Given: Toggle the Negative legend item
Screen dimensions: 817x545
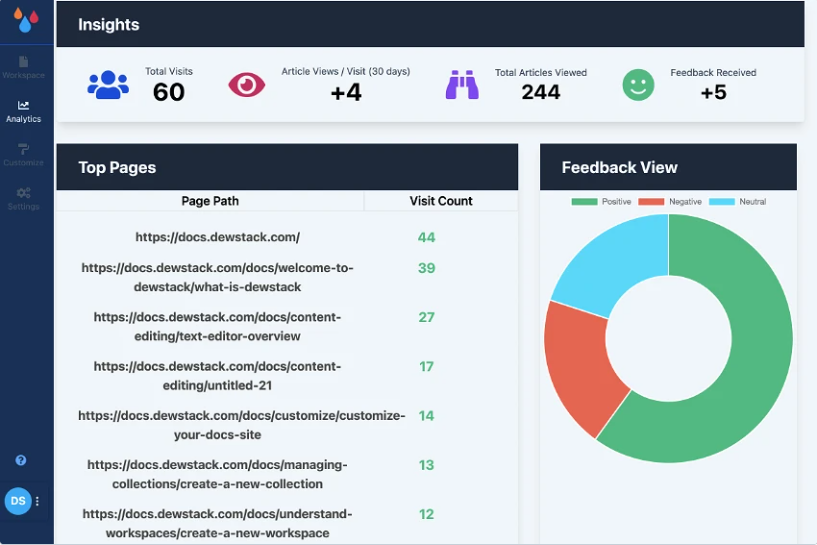Looking at the screenshot, I should point(670,202).
